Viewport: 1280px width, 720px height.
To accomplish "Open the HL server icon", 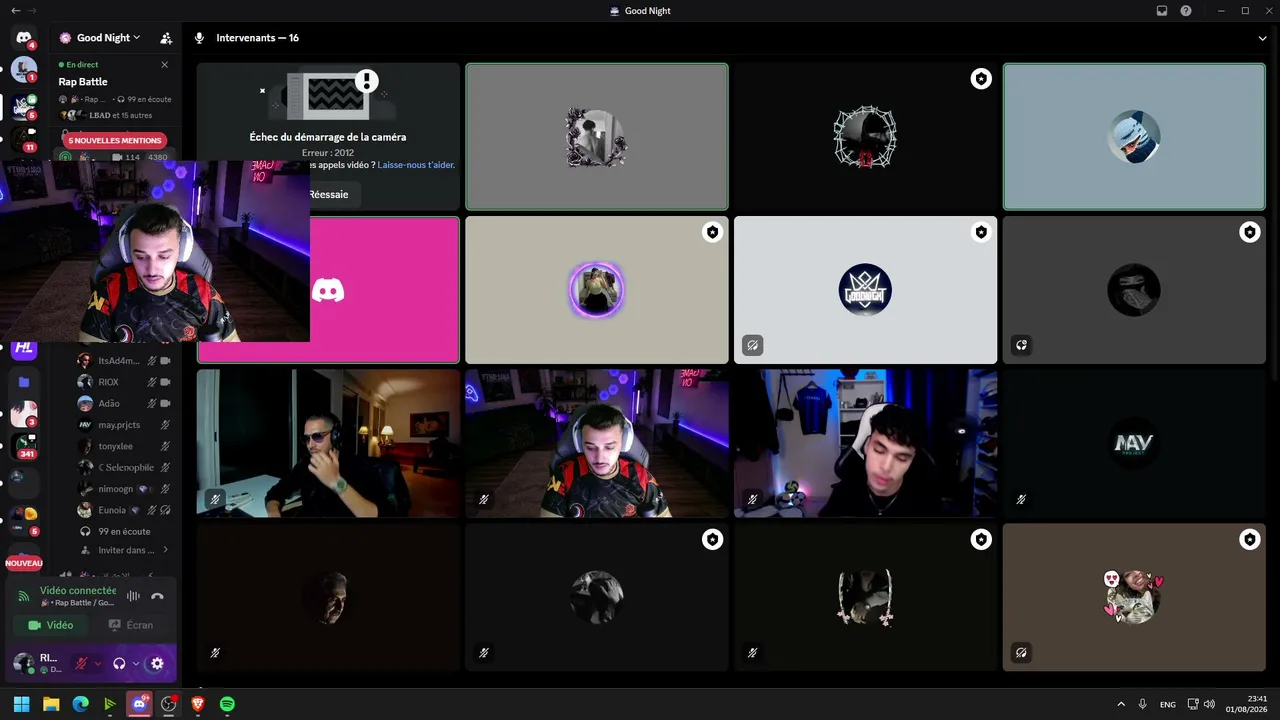I will pyautogui.click(x=24, y=348).
